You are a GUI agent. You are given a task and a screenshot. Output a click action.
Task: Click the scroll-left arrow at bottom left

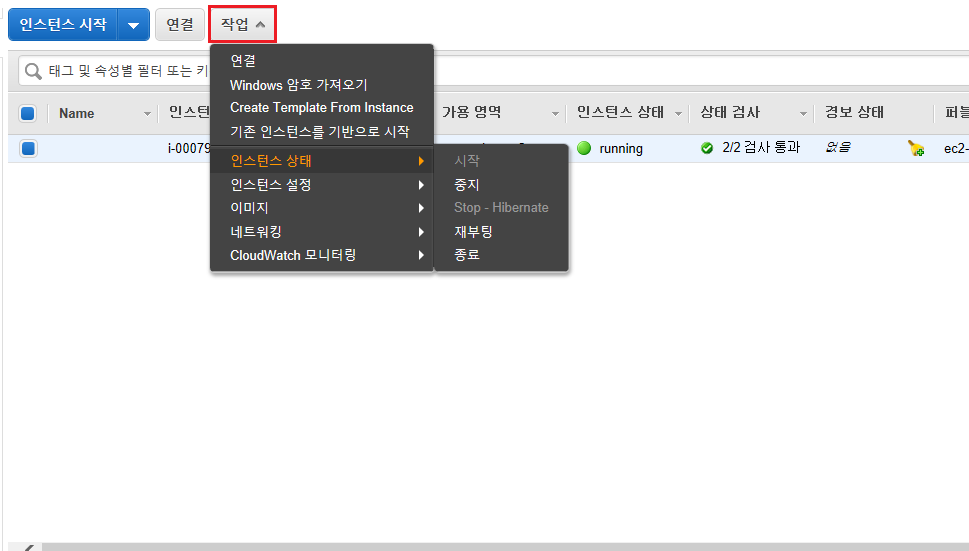(x=27, y=547)
